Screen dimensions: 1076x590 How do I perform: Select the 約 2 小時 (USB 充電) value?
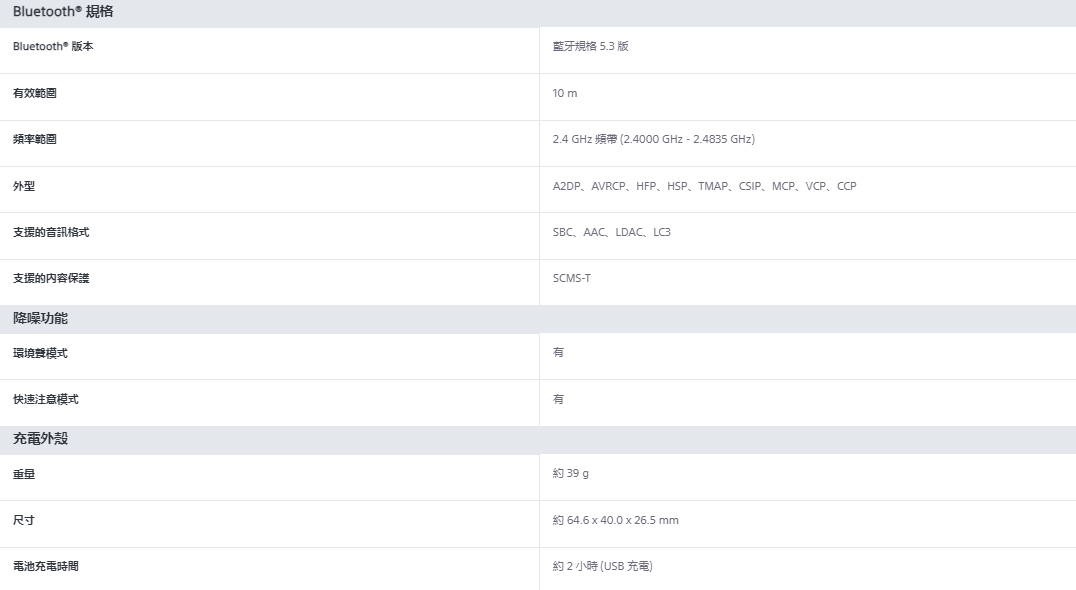tap(602, 567)
